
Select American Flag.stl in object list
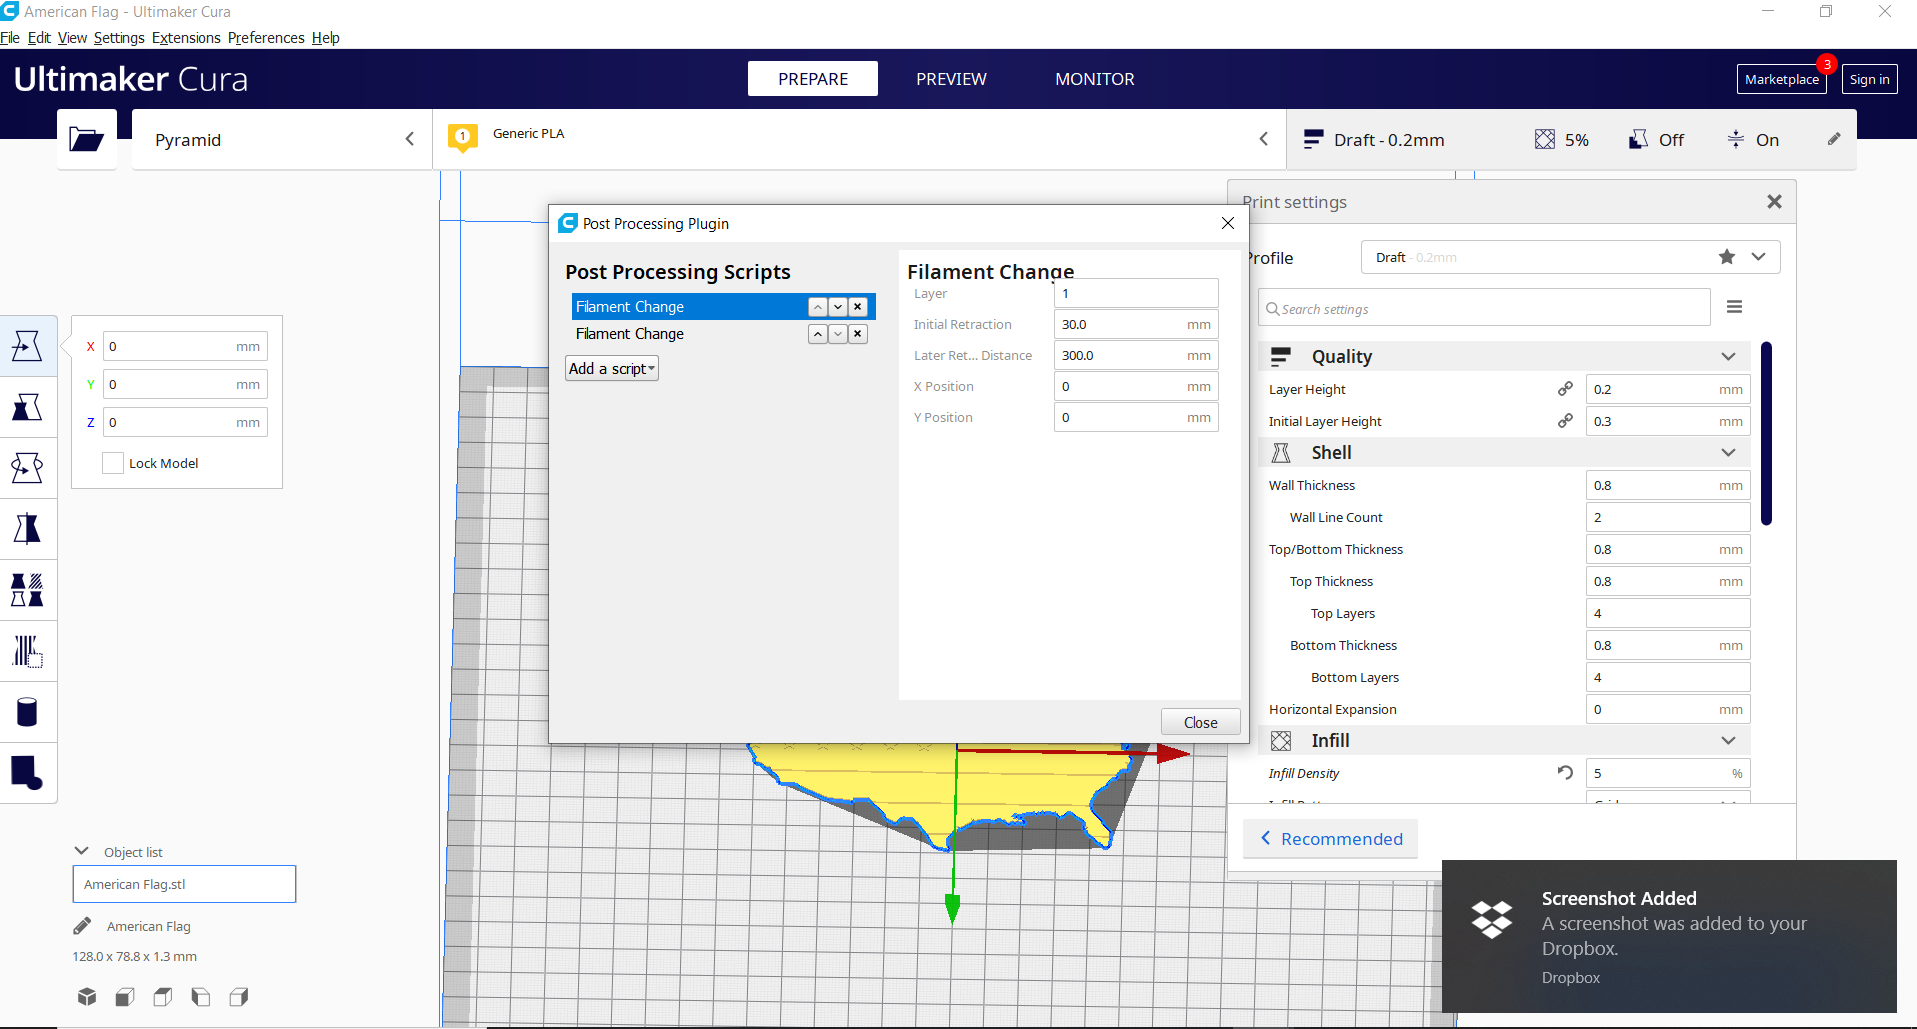[184, 884]
